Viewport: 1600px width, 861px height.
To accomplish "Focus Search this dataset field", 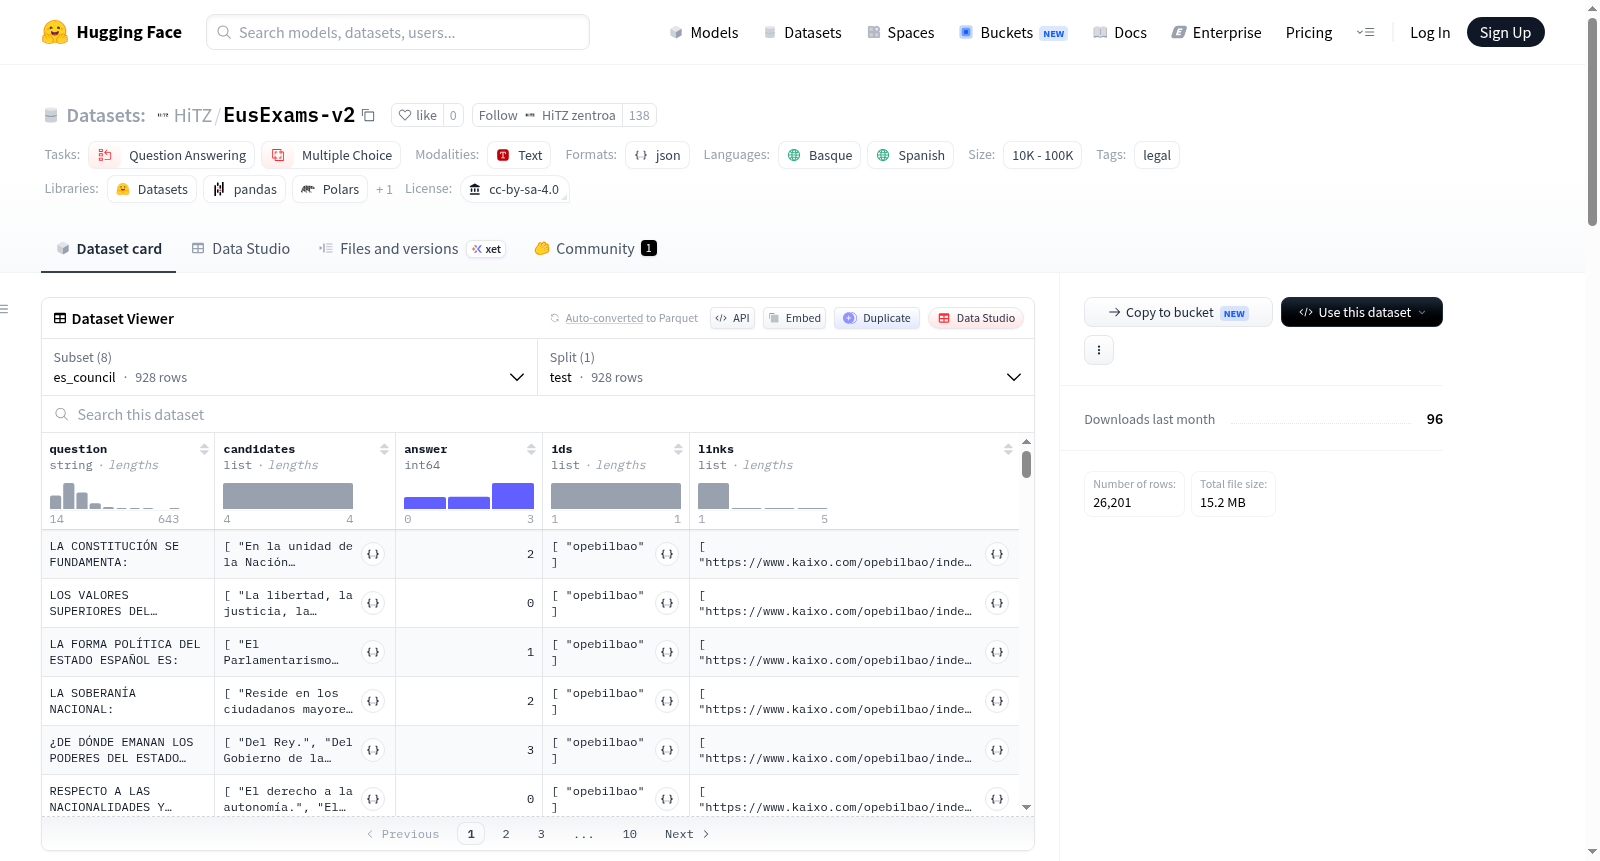I will pos(538,414).
